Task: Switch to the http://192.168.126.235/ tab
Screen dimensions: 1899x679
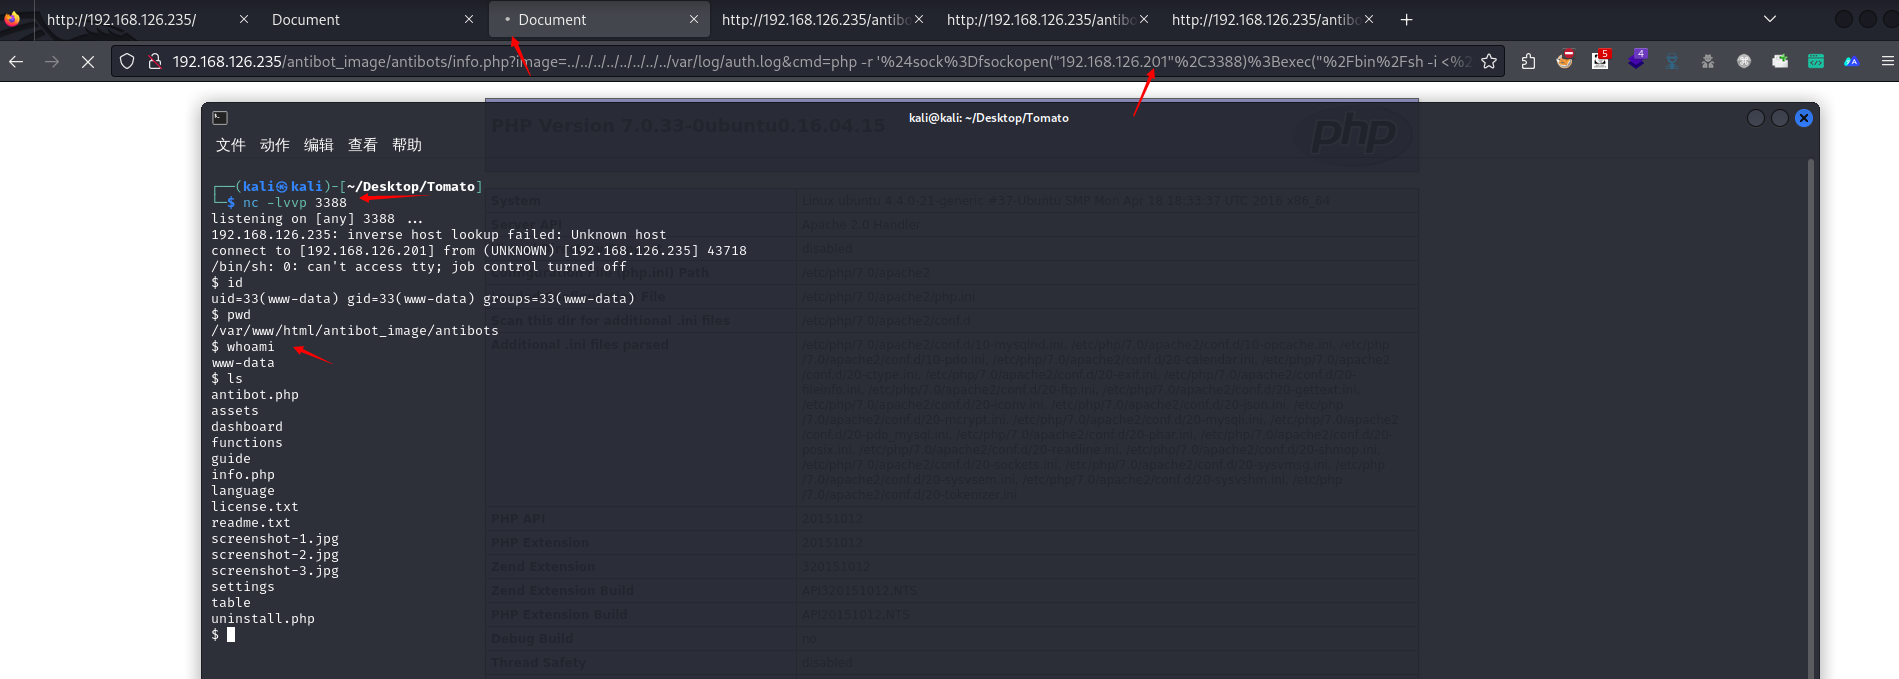Action: [x=146, y=19]
